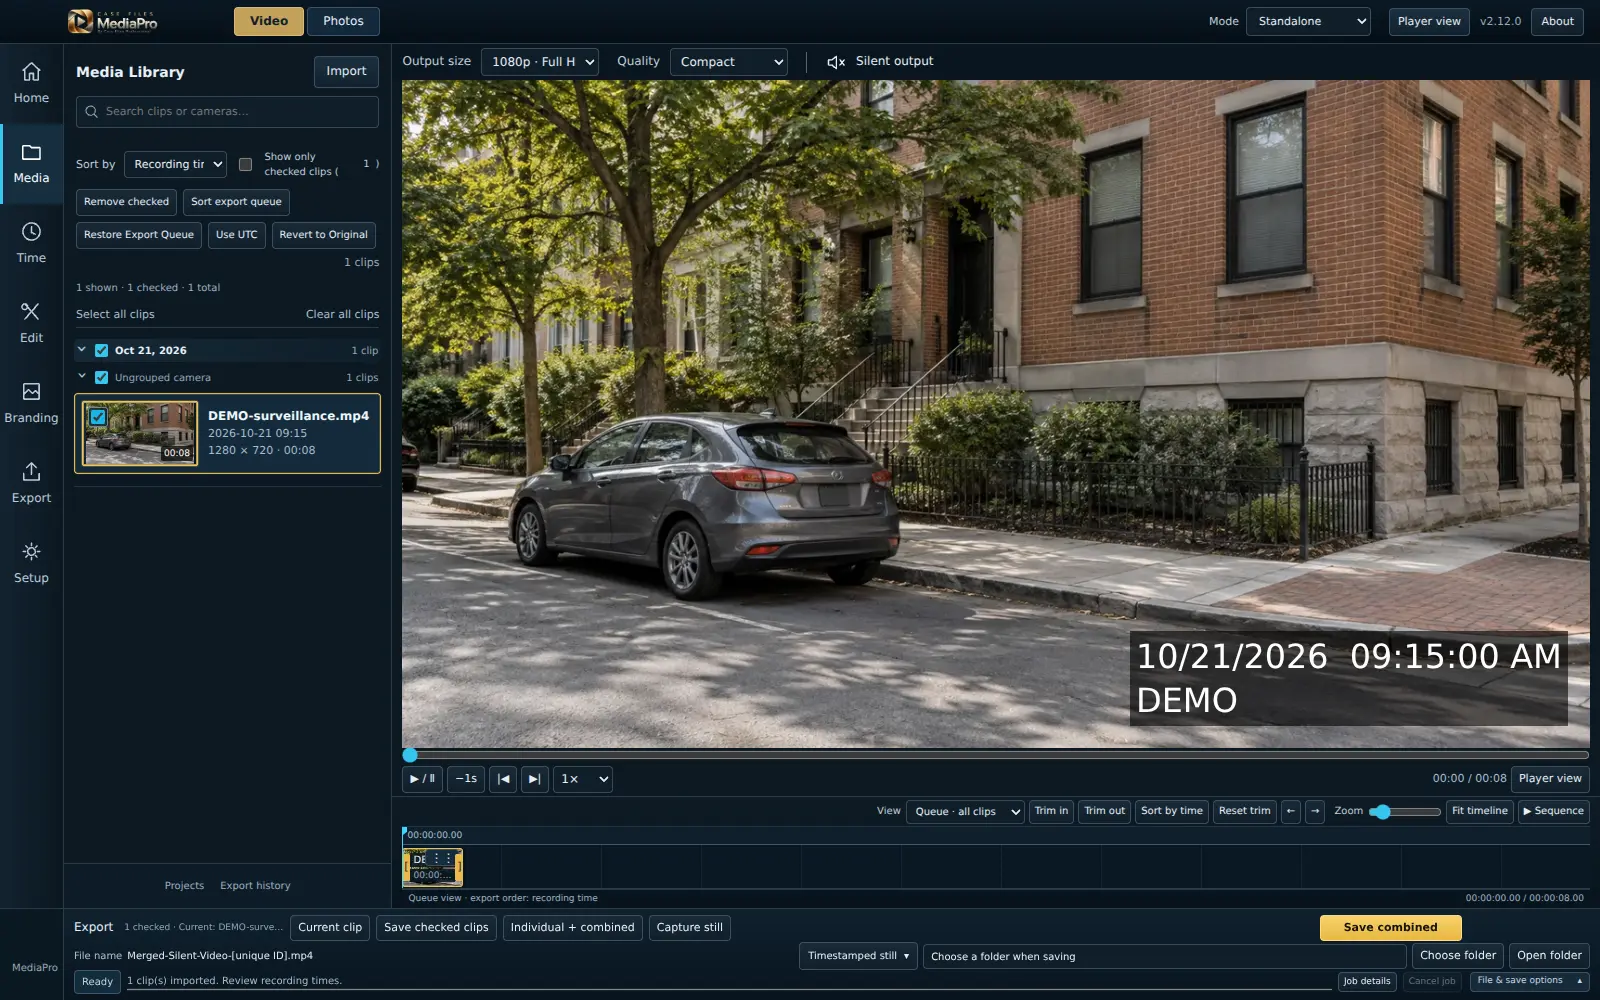Open the Sort by Recording time dropdown
Viewport: 1600px width, 1000px height.
tap(176, 164)
